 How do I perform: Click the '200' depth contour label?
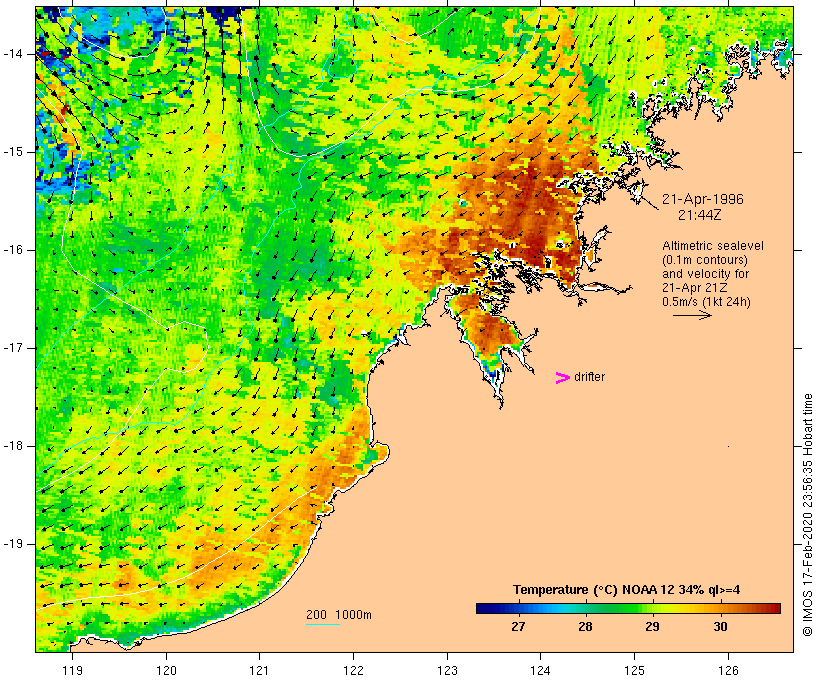point(316,615)
